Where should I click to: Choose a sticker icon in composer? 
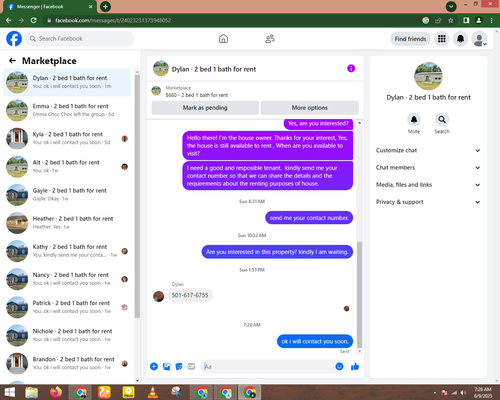click(179, 367)
